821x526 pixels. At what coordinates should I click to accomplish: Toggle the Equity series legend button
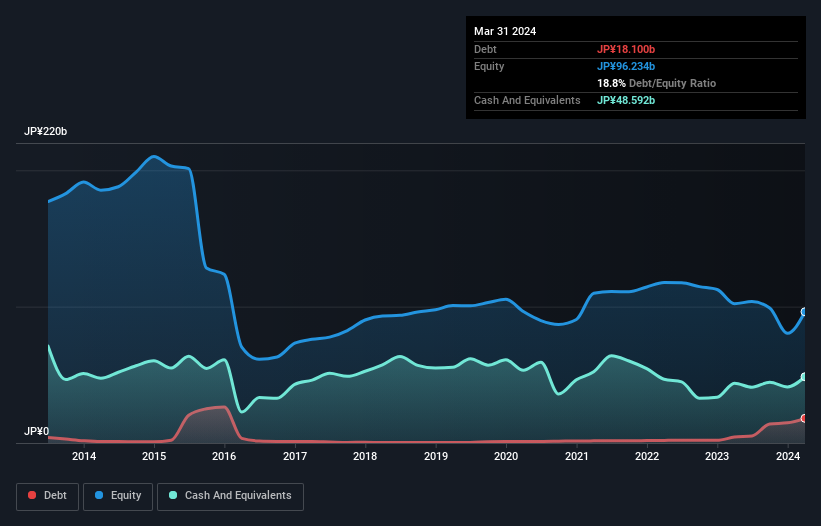click(118, 496)
